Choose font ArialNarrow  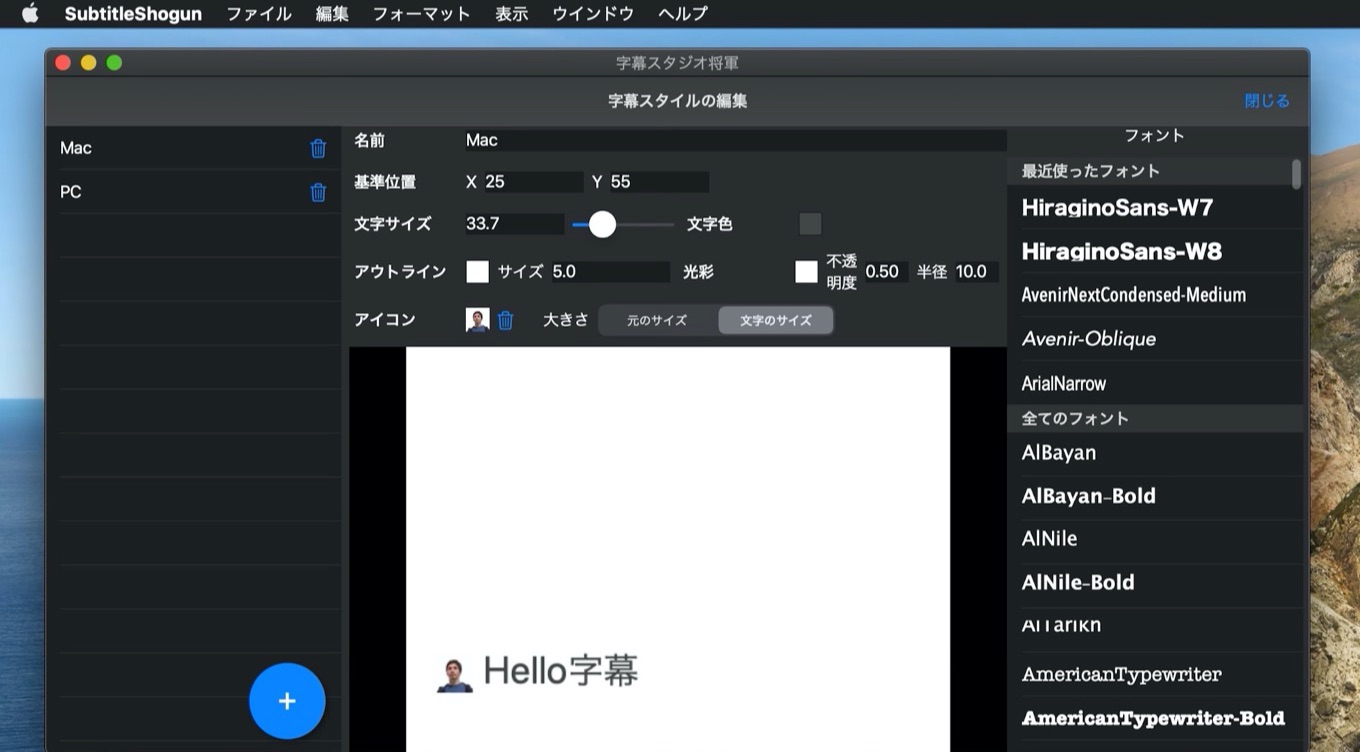click(1154, 383)
